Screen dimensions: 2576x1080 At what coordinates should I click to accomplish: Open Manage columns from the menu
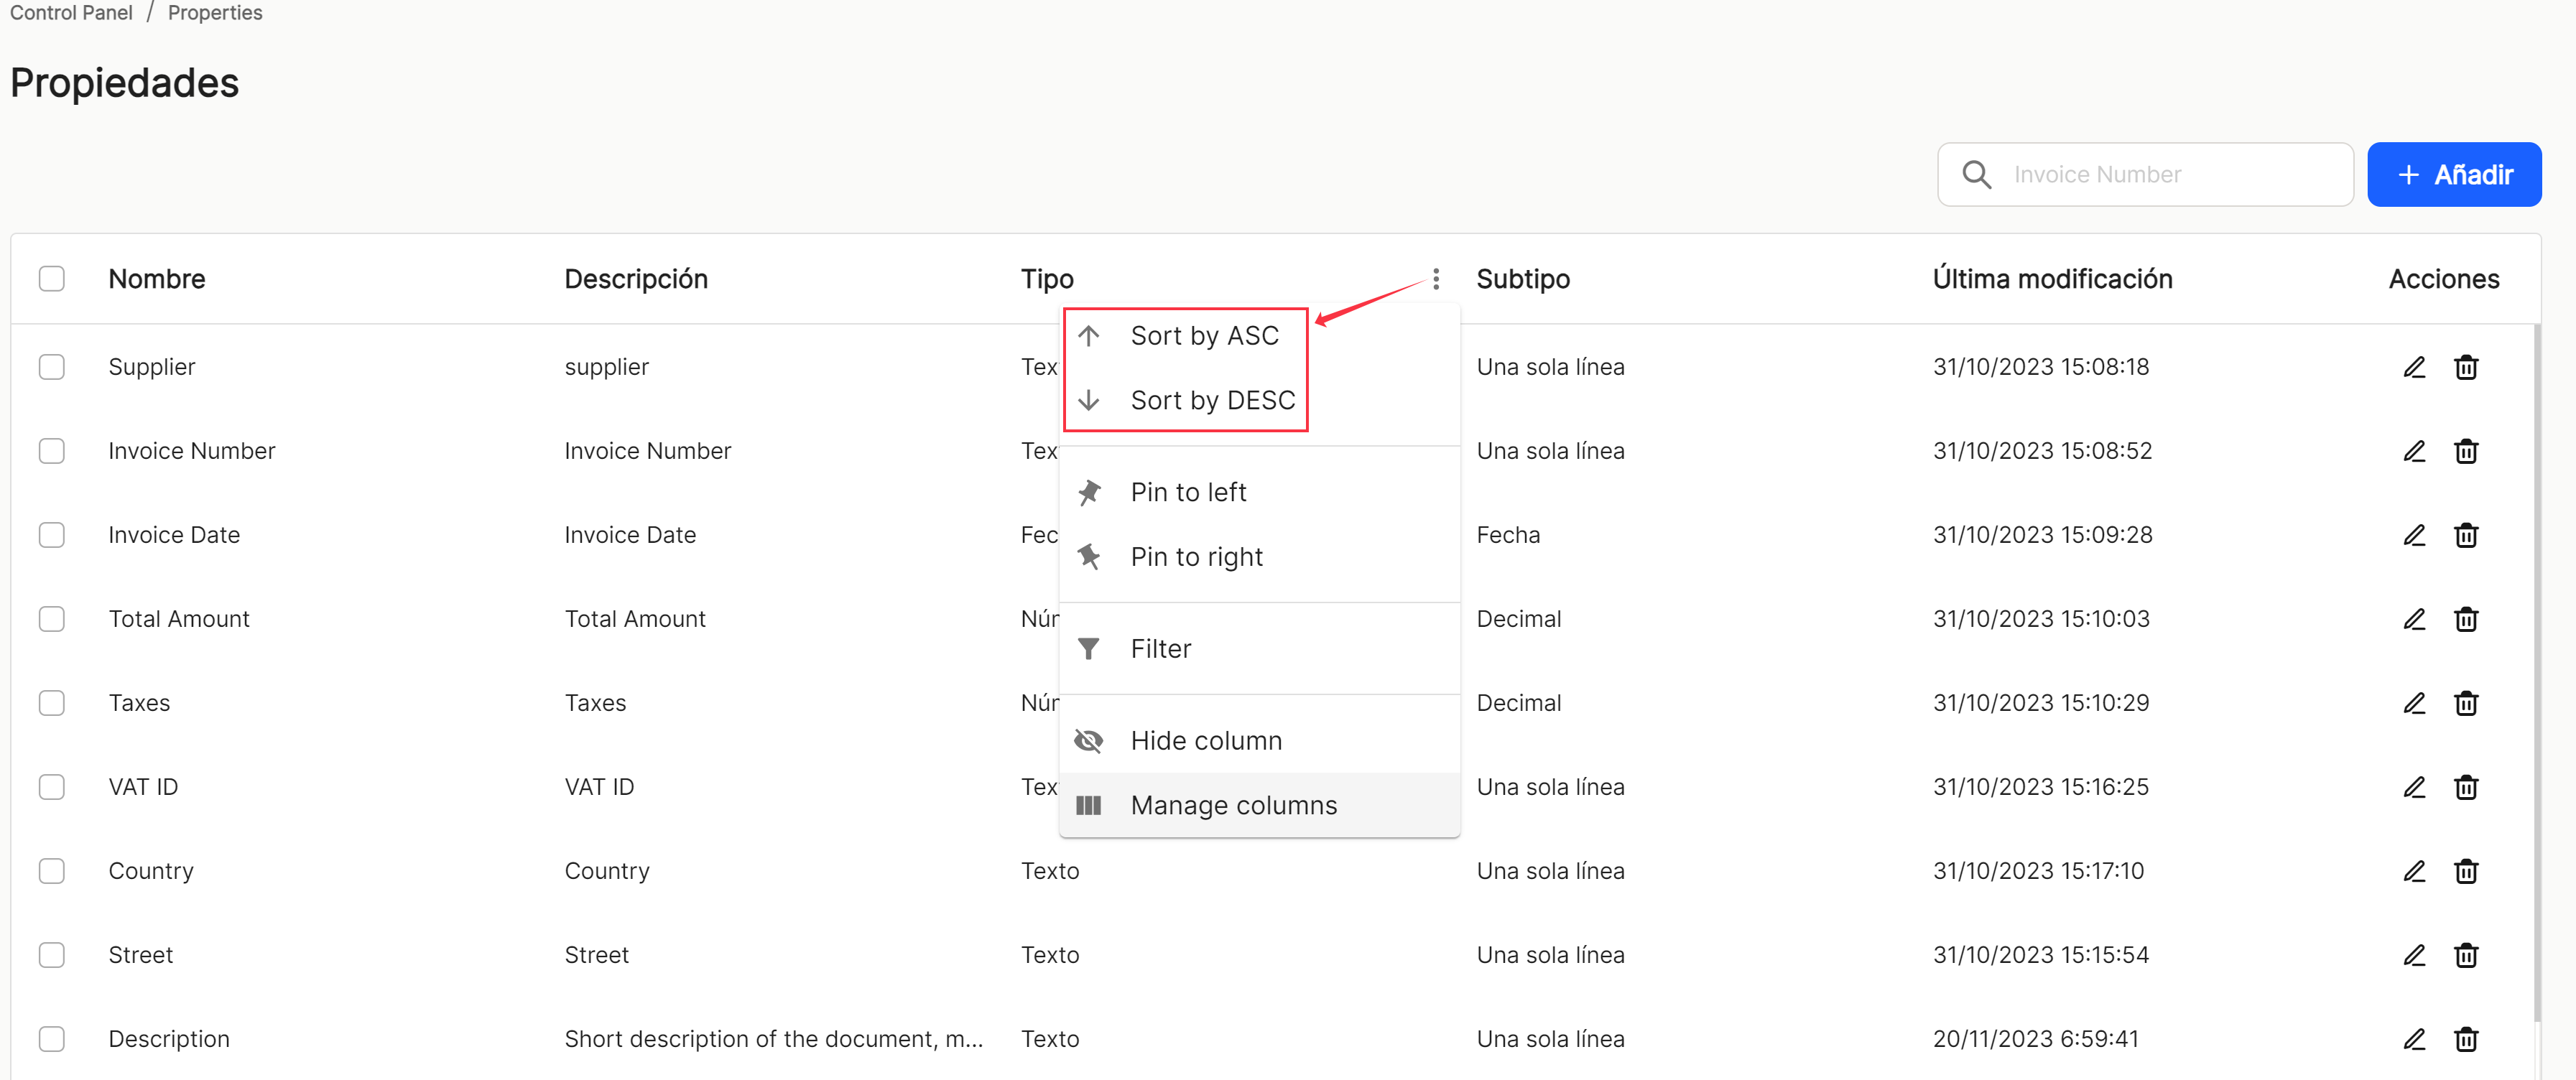point(1259,805)
